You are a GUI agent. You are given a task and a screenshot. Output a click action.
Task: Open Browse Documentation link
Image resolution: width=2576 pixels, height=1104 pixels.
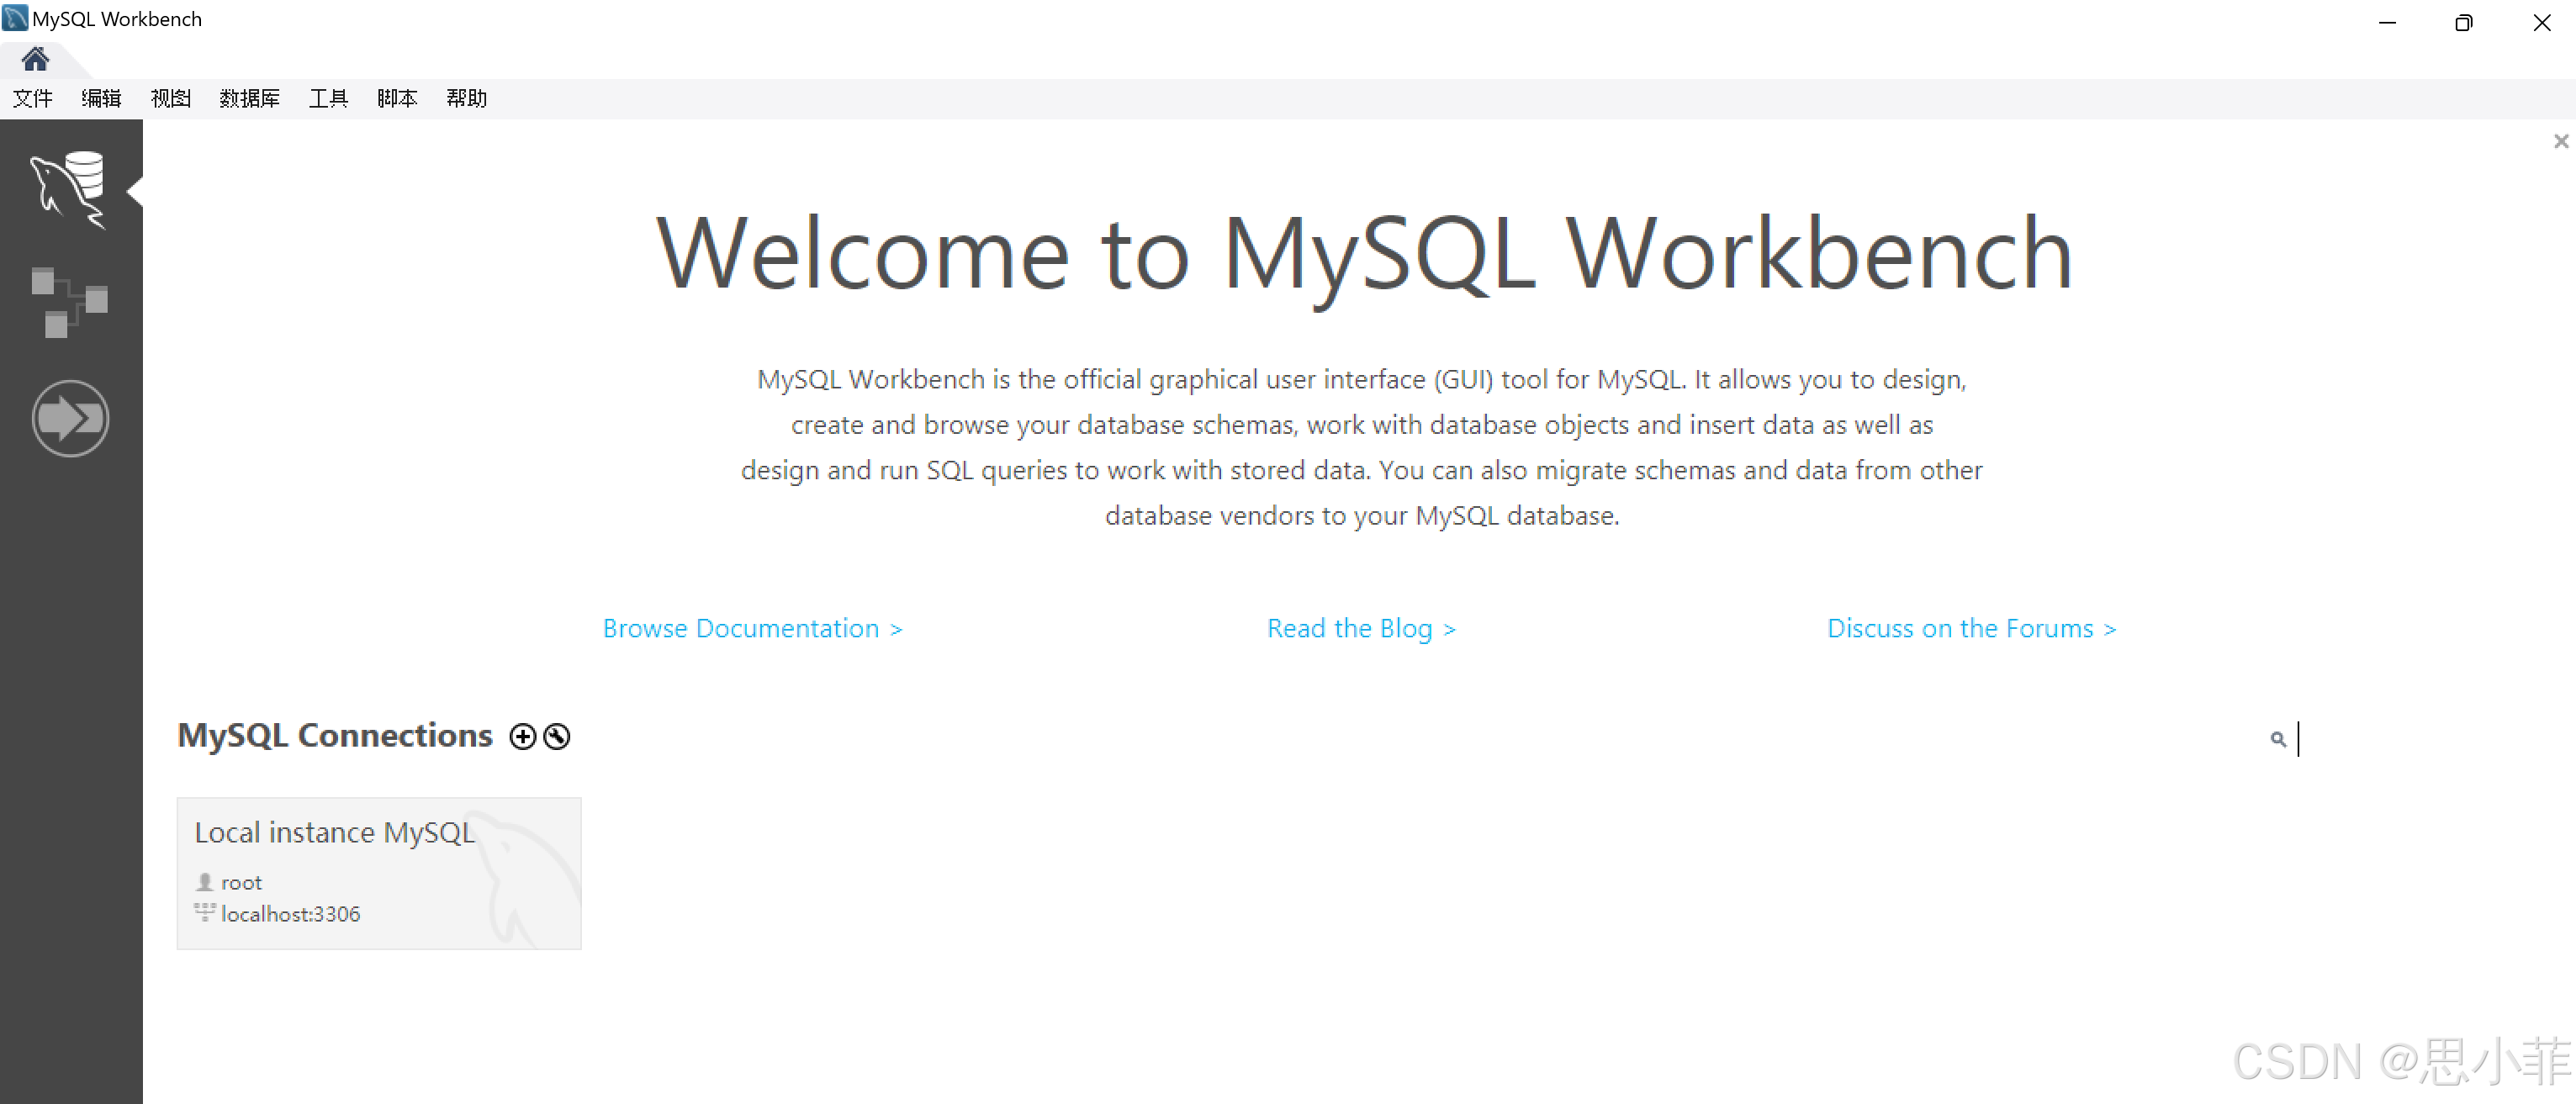coord(752,628)
